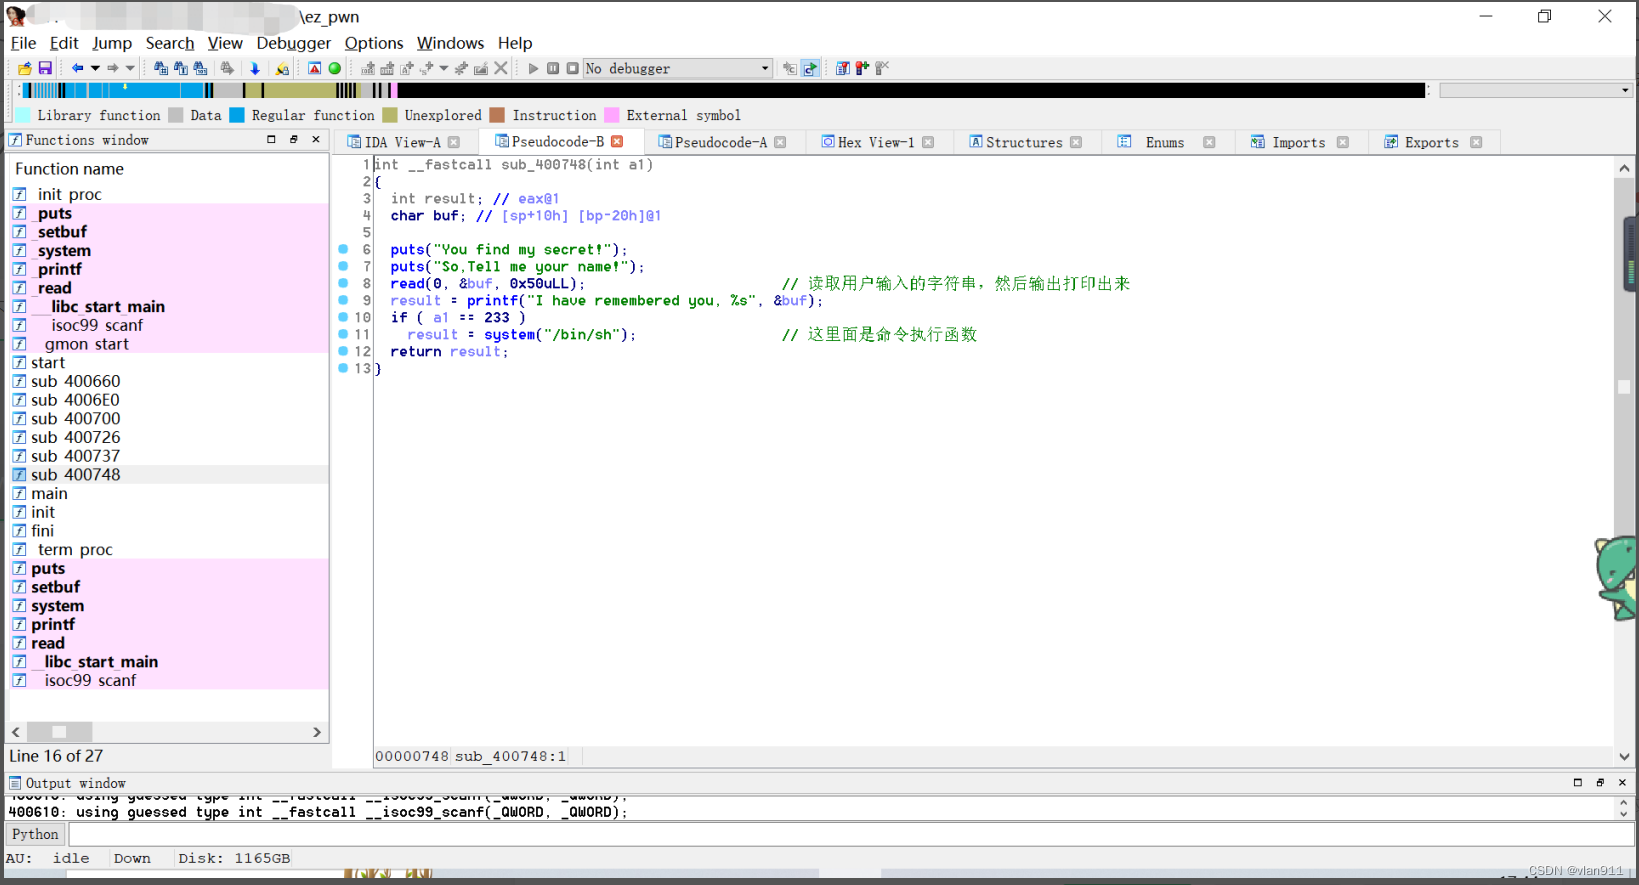Open the forward-navigation history dropdown arrow
Screen dimensions: 1639x885
click(x=130, y=68)
